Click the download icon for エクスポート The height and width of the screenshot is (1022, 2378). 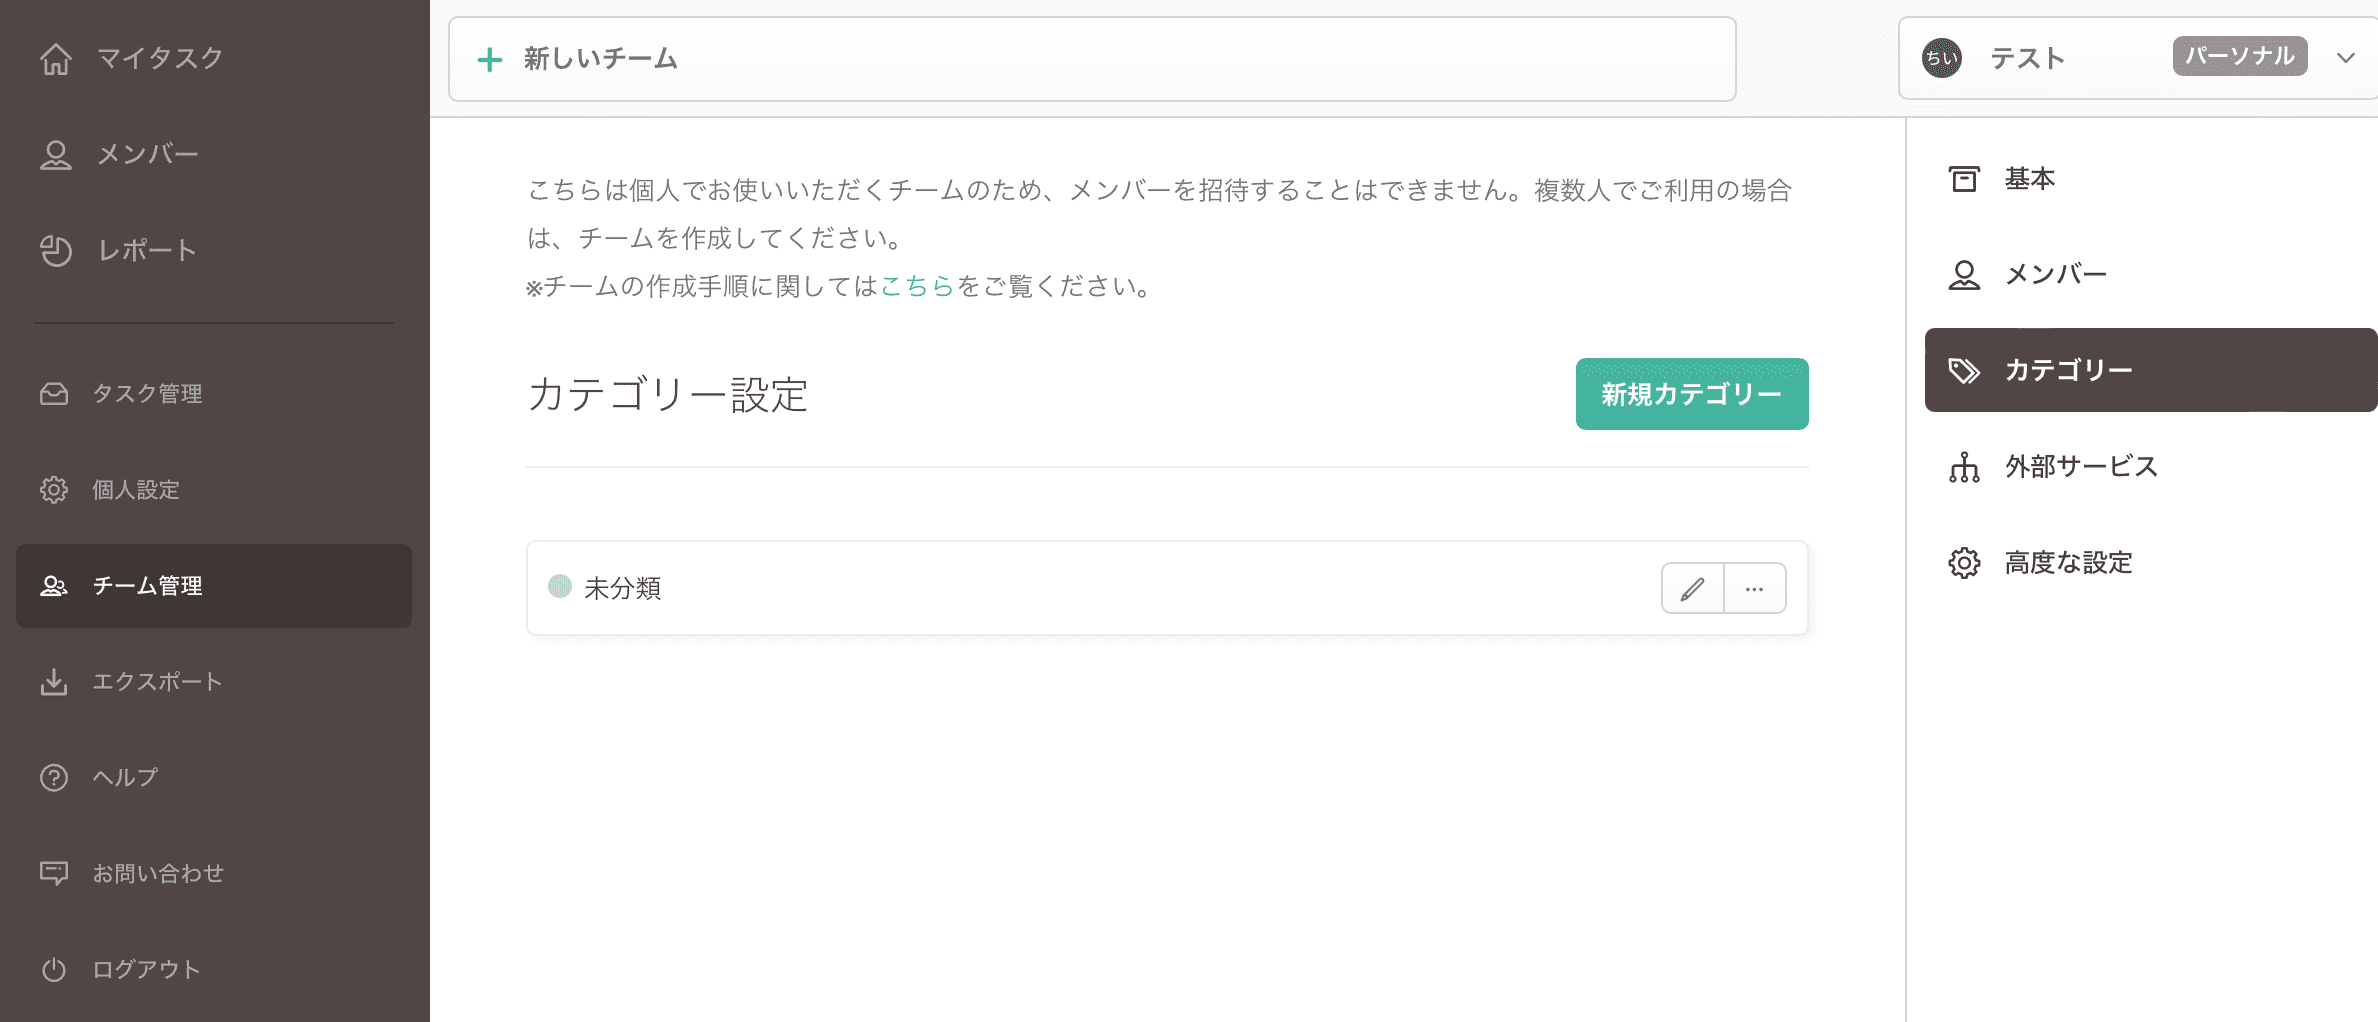[54, 682]
